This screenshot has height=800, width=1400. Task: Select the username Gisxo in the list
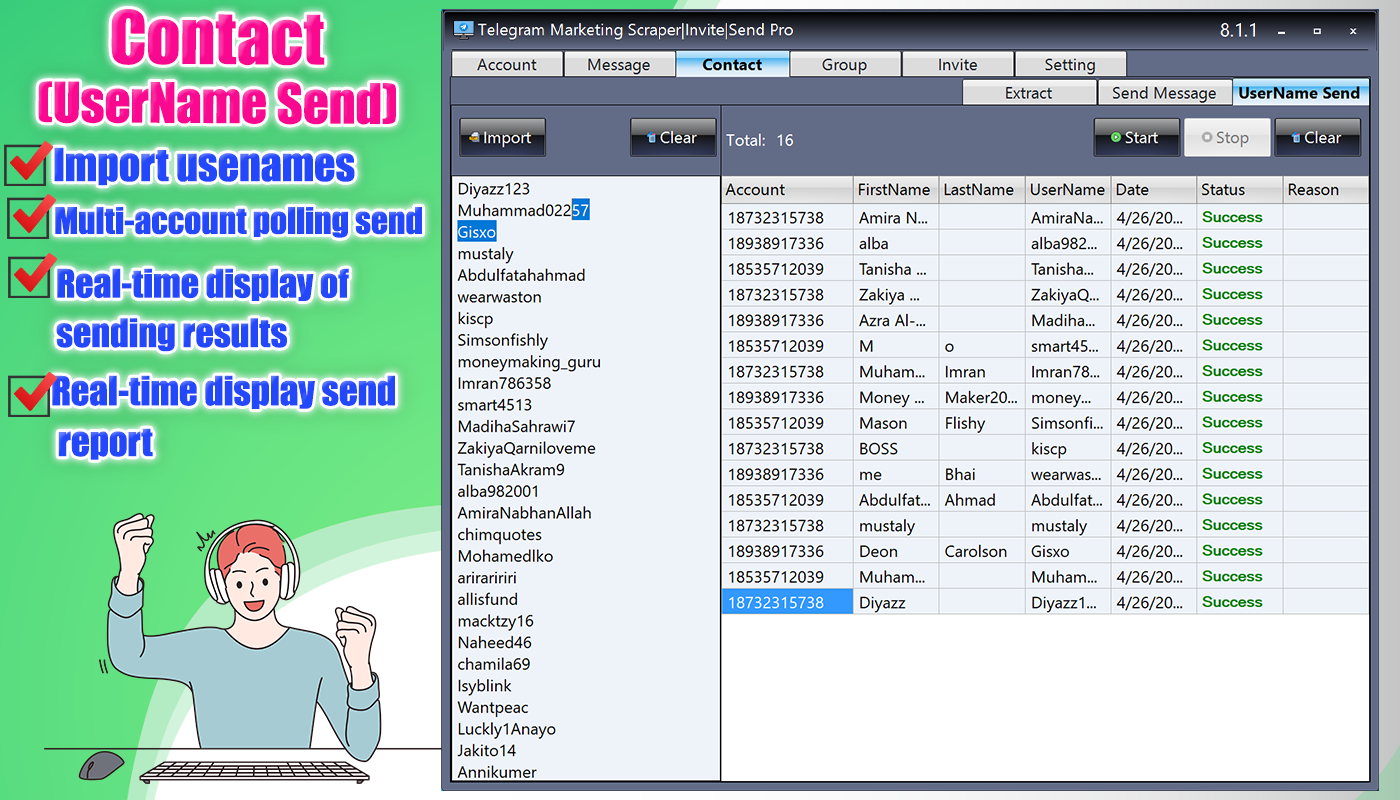pos(476,231)
